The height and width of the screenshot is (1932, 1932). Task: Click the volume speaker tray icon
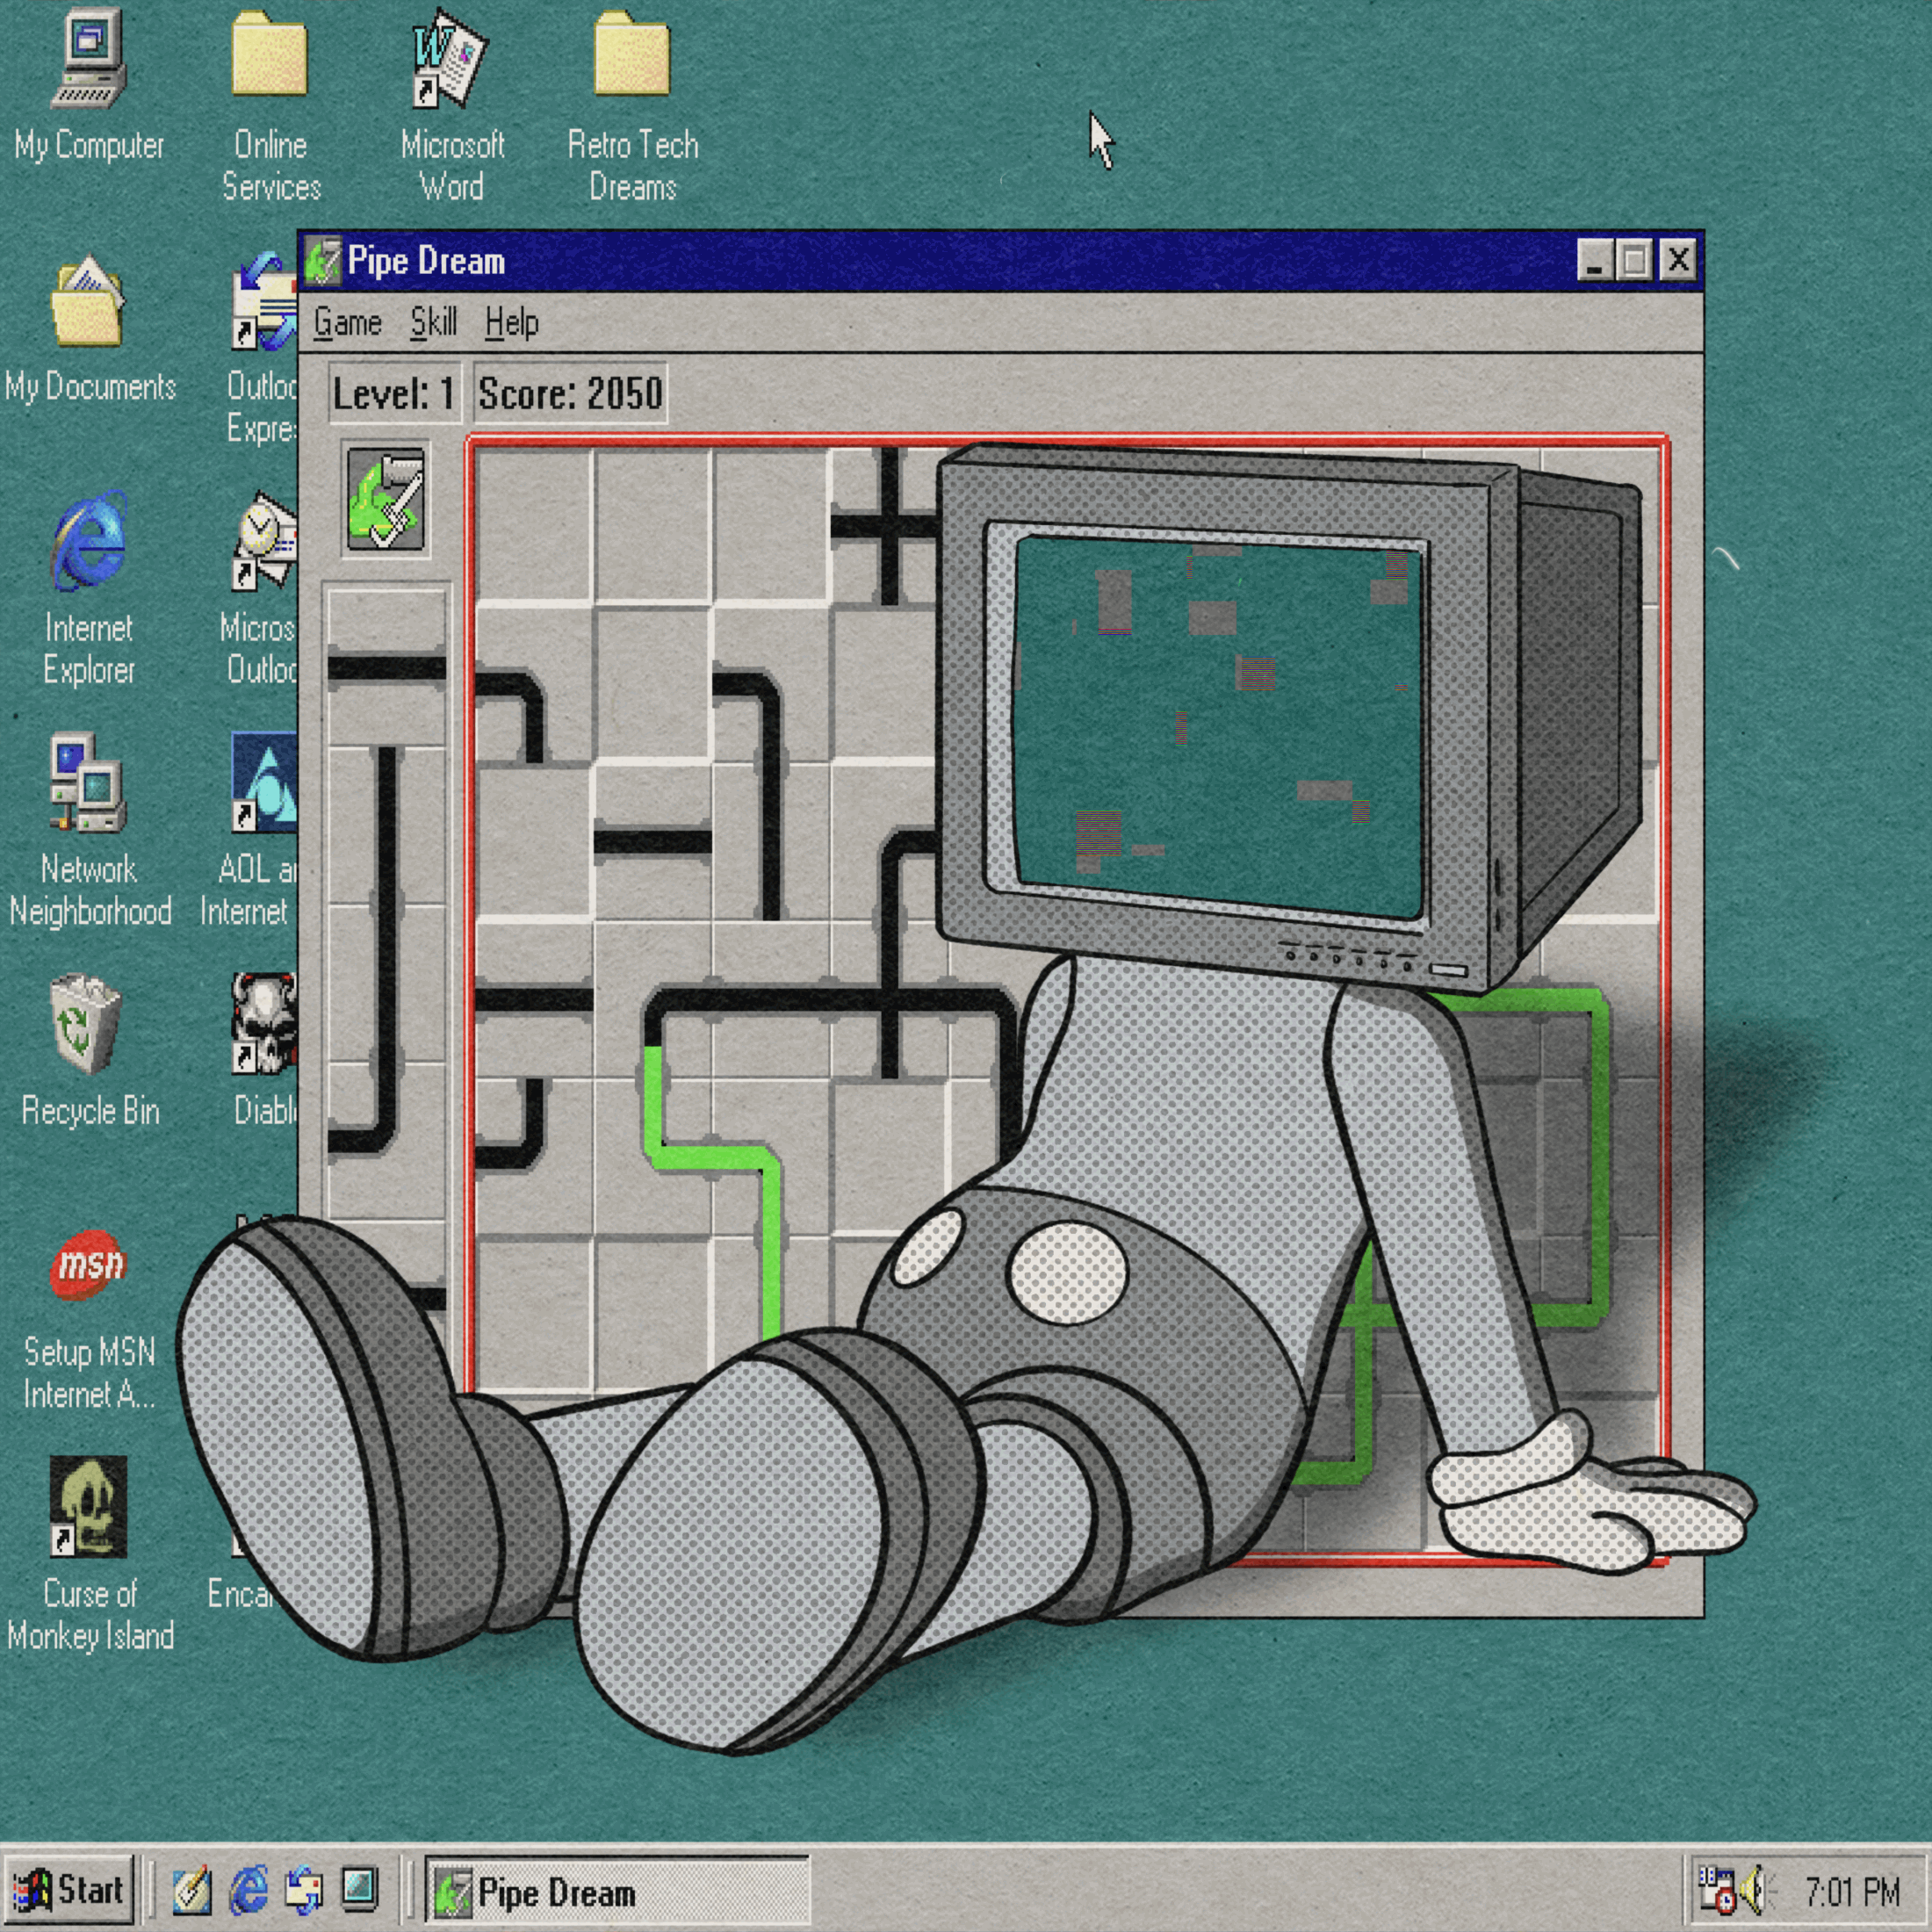pyautogui.click(x=1757, y=1890)
